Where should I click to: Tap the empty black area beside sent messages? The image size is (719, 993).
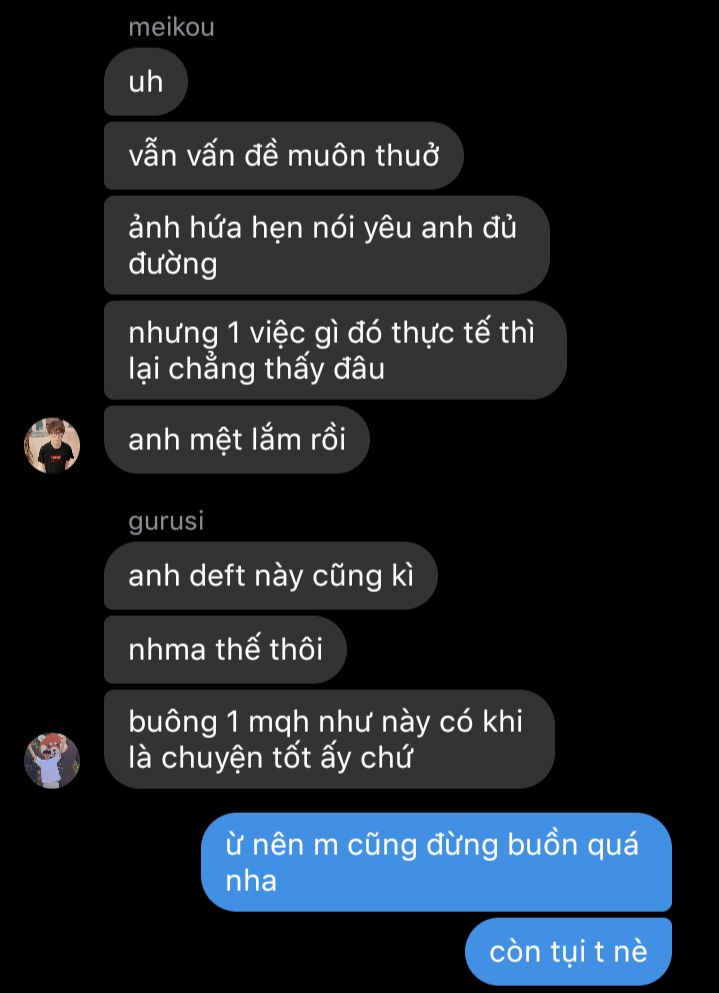click(x=101, y=887)
